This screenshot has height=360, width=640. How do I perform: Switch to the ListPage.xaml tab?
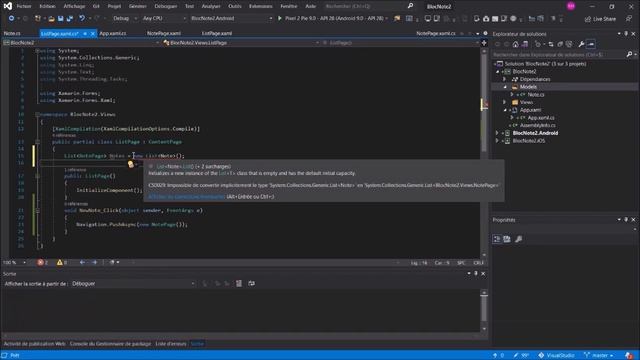(x=217, y=33)
